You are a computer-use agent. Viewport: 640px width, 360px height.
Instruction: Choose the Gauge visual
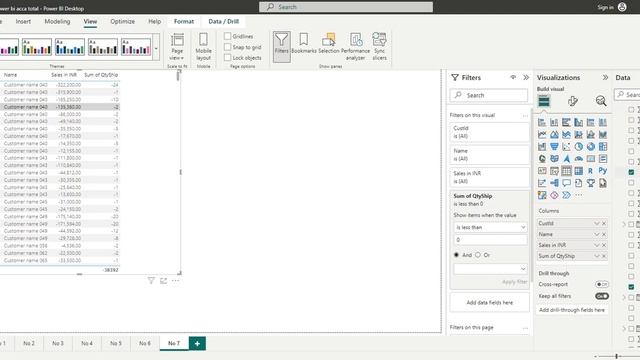(578, 159)
